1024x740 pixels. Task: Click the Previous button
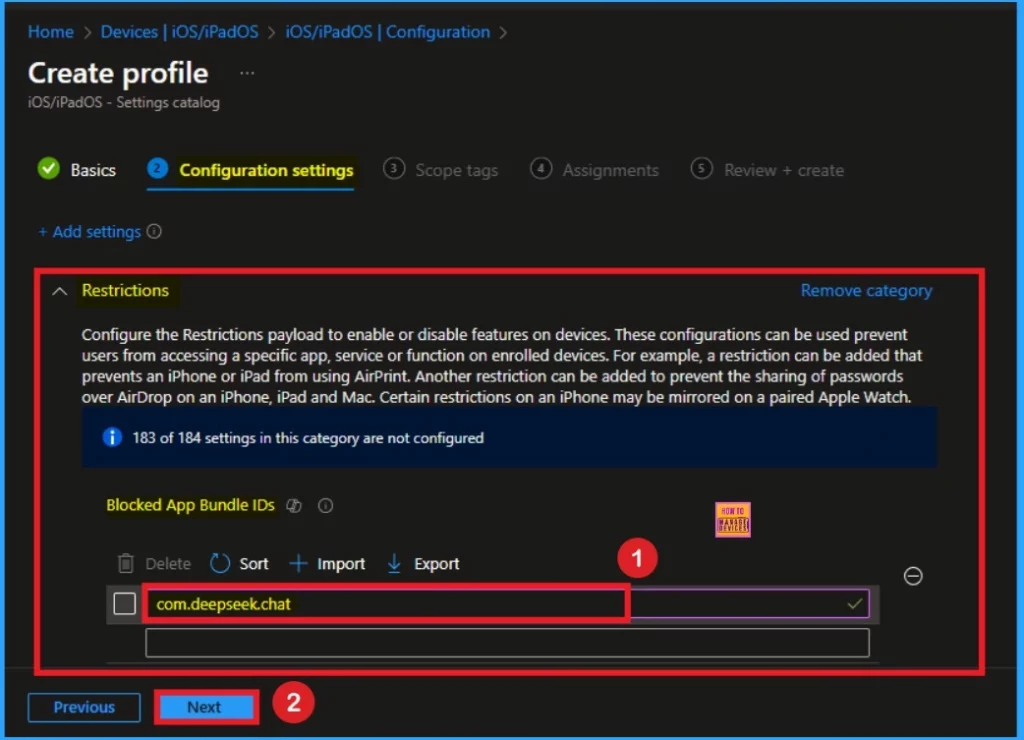84,707
